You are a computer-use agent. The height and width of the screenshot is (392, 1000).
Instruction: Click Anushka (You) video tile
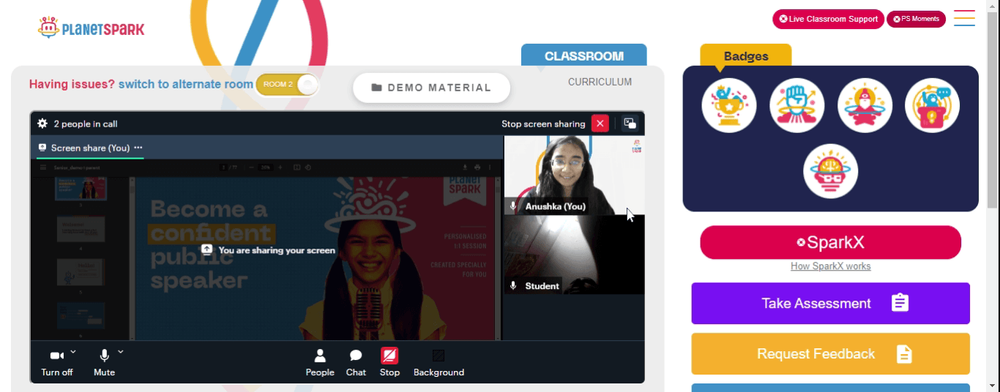coord(574,175)
